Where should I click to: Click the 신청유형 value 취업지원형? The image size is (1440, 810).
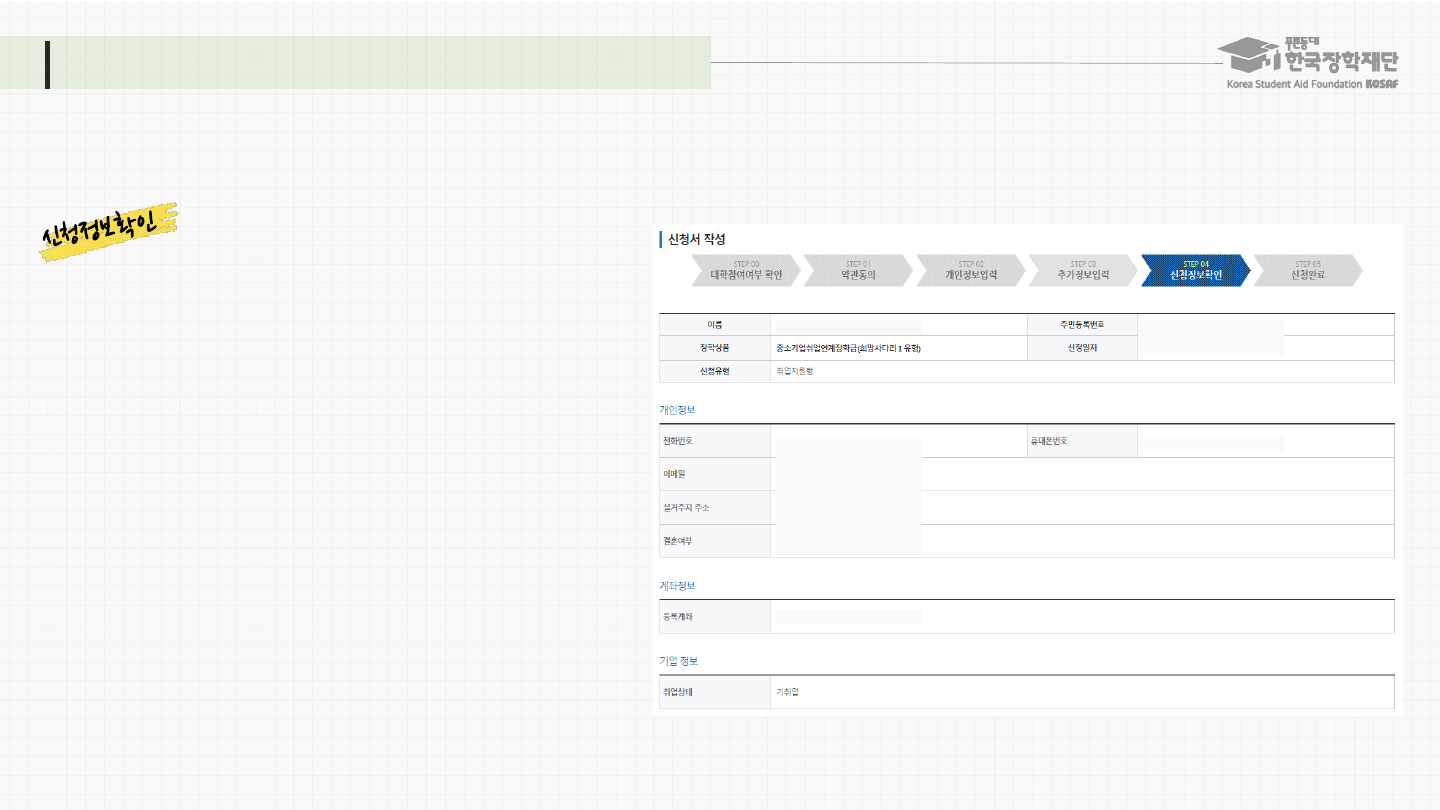pos(795,371)
